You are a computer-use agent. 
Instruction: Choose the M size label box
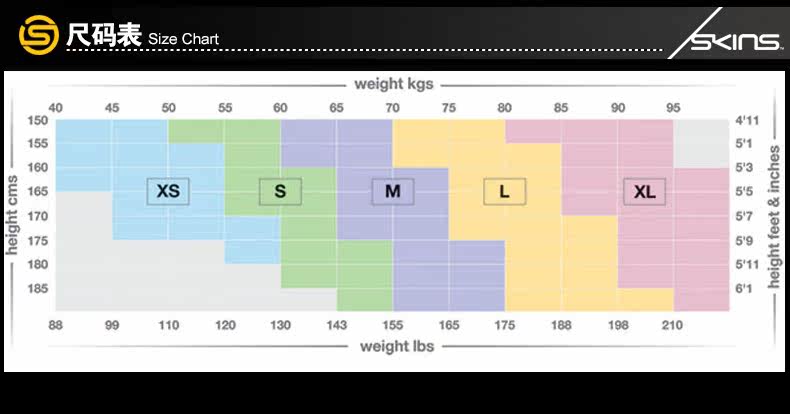[393, 191]
